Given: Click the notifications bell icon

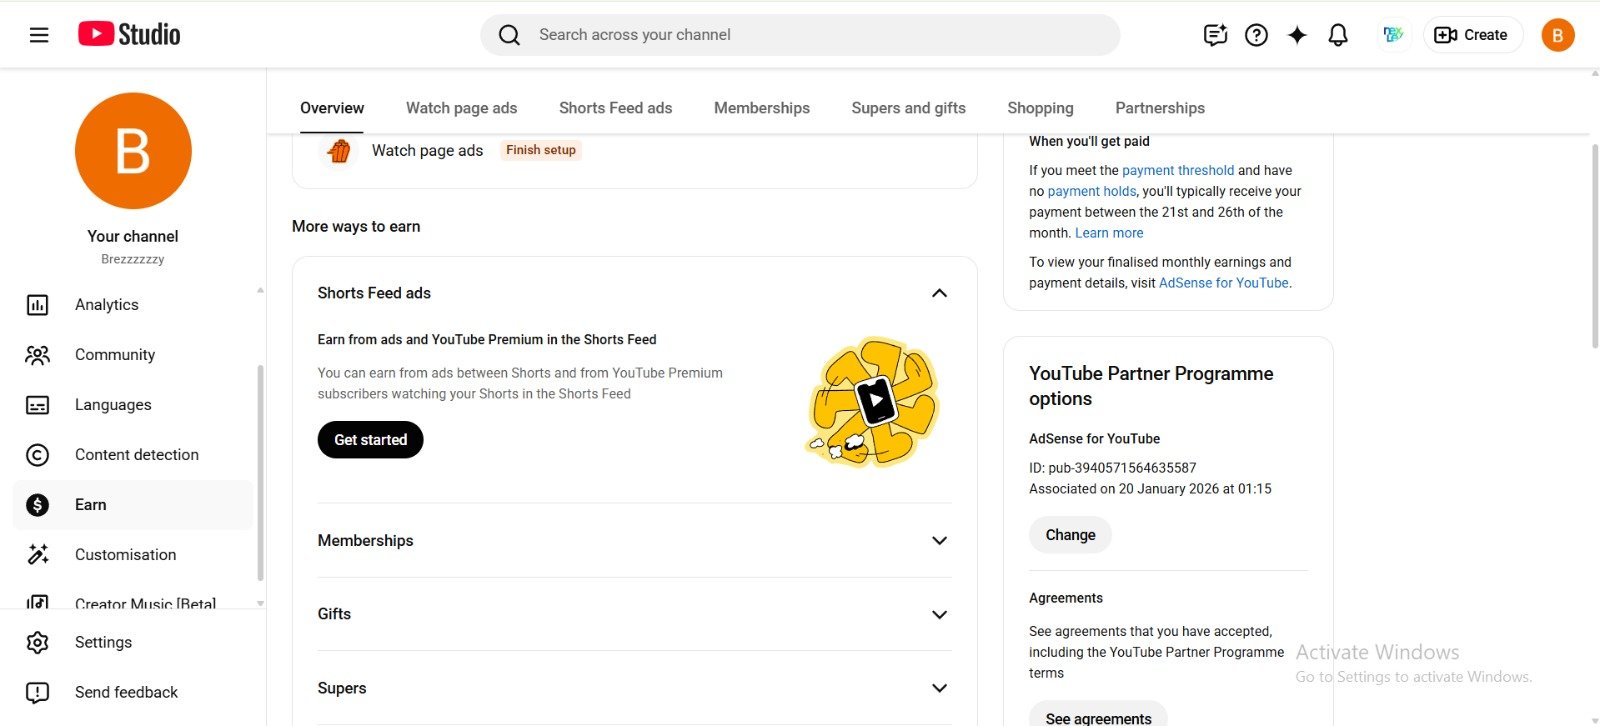Looking at the screenshot, I should tap(1337, 35).
